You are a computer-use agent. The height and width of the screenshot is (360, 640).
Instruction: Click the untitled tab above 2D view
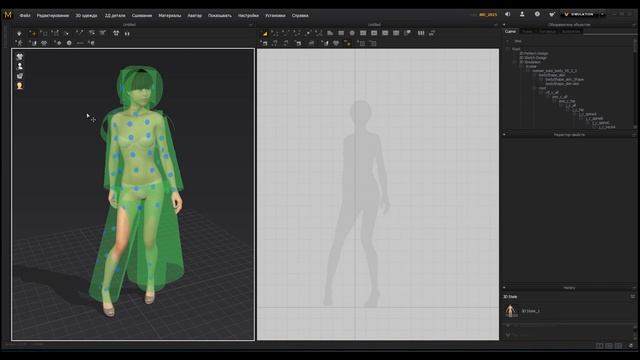point(374,25)
